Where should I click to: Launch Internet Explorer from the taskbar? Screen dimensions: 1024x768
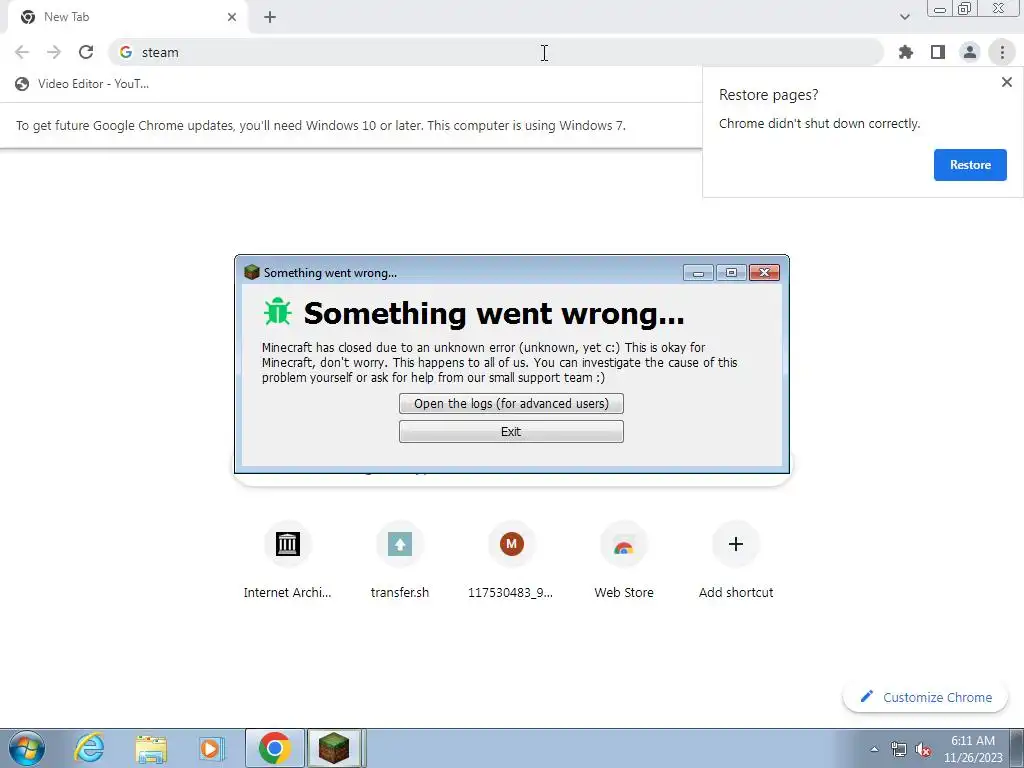pyautogui.click(x=88, y=748)
